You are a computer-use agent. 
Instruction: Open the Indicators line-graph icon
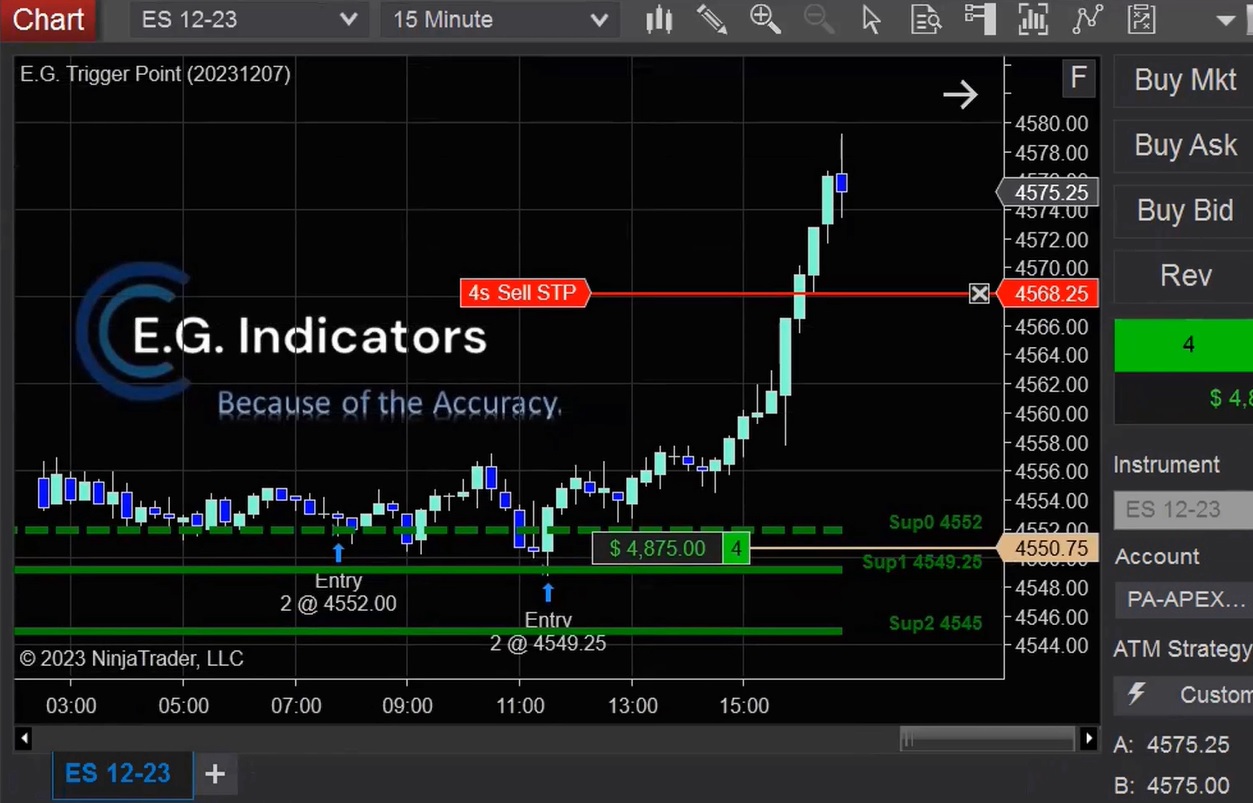(x=1087, y=19)
